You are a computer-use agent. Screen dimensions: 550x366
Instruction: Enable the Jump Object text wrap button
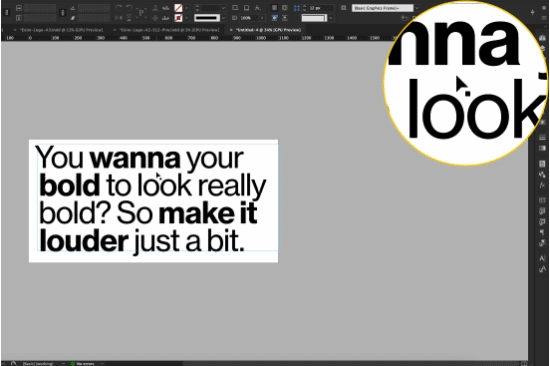point(285,18)
